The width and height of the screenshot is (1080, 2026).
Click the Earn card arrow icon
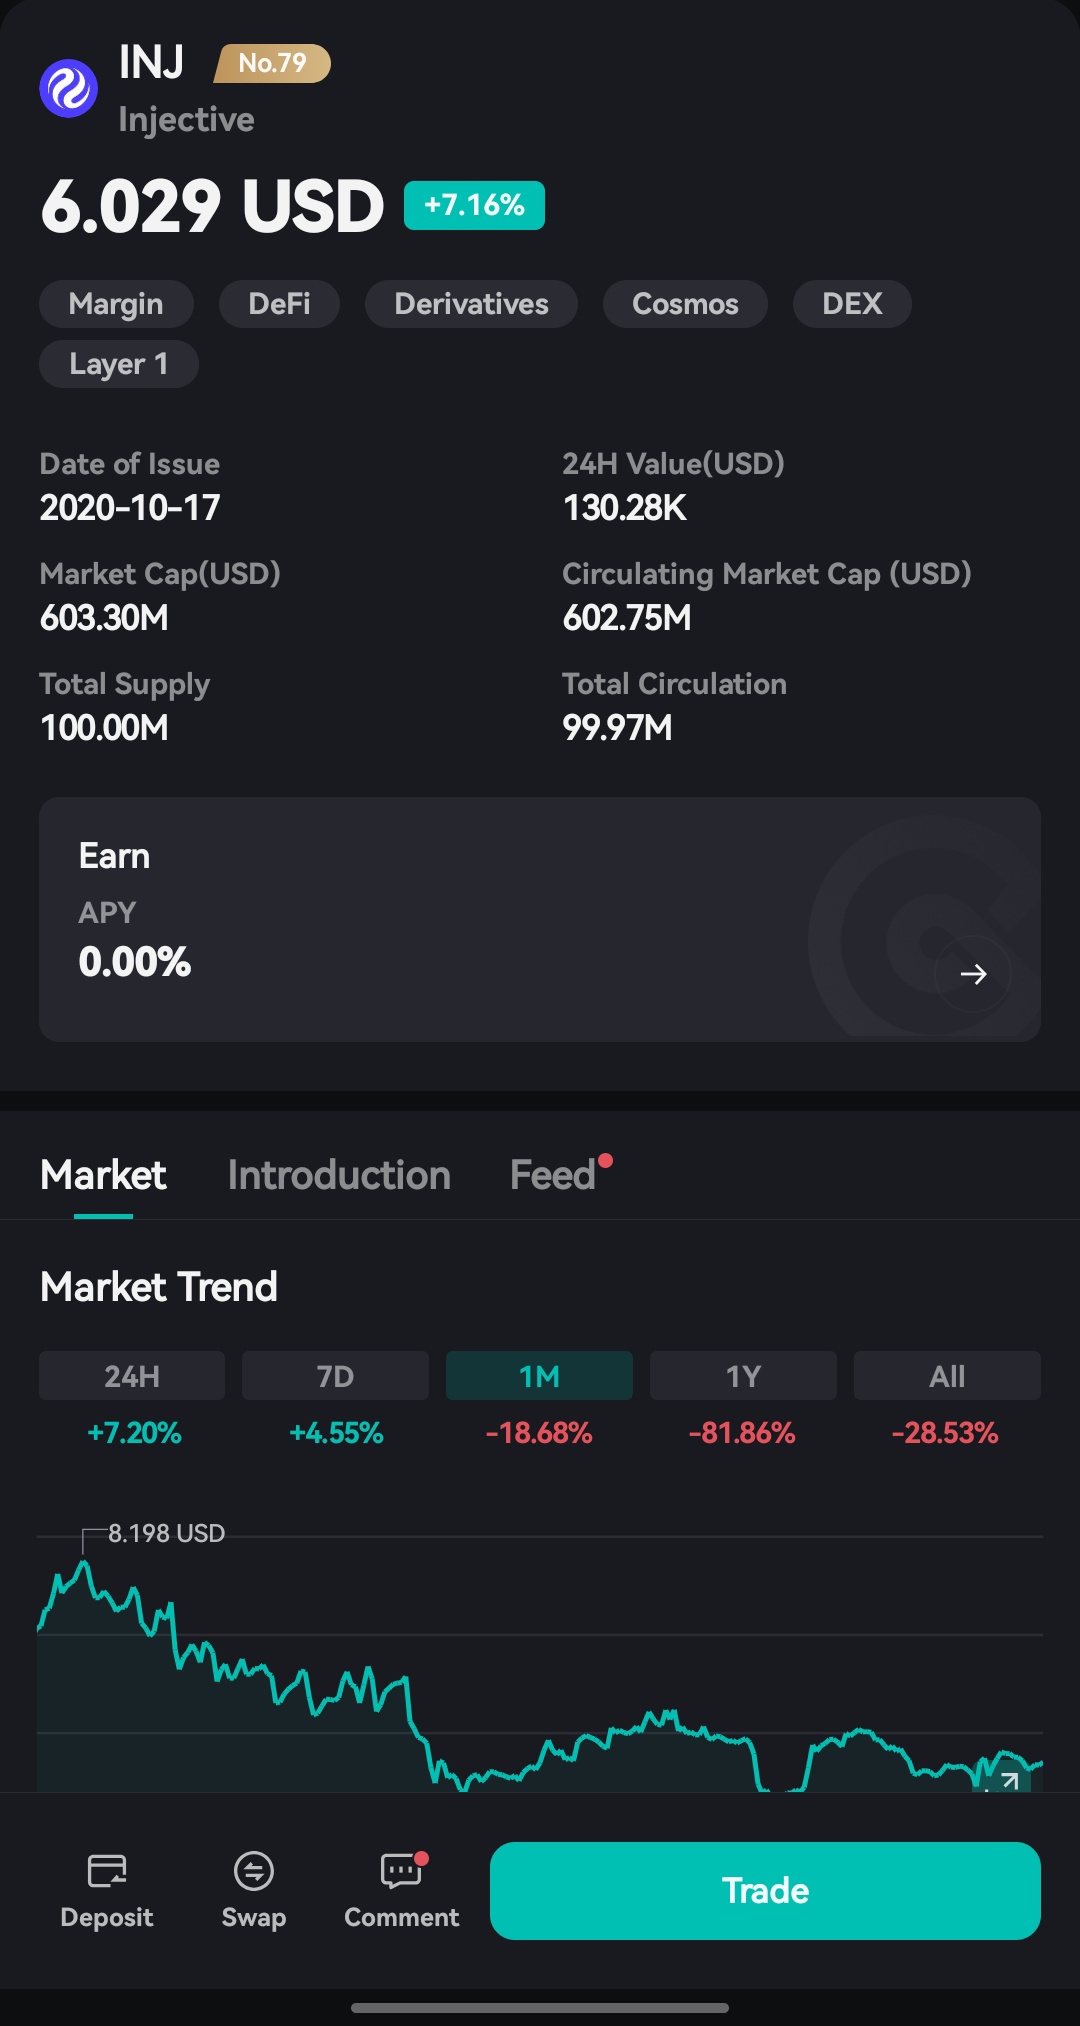[973, 974]
